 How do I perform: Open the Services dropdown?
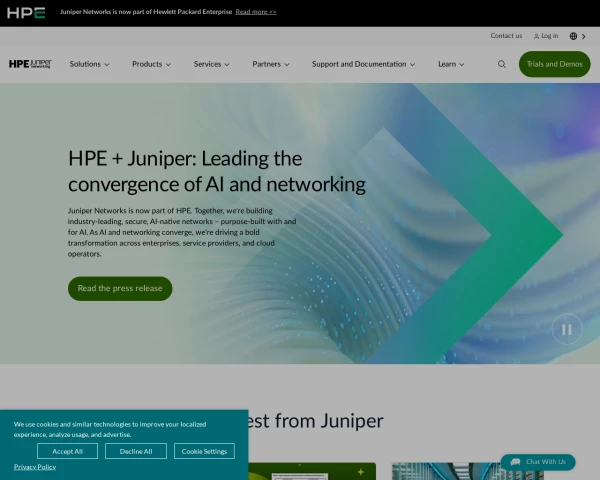point(211,64)
